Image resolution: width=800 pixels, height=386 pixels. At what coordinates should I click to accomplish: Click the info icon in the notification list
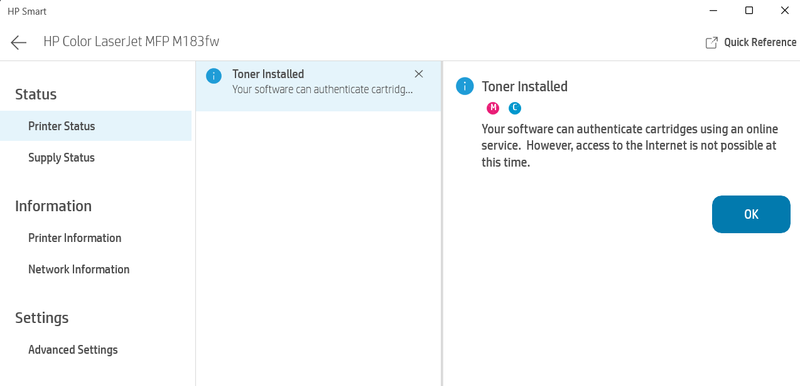[214, 76]
